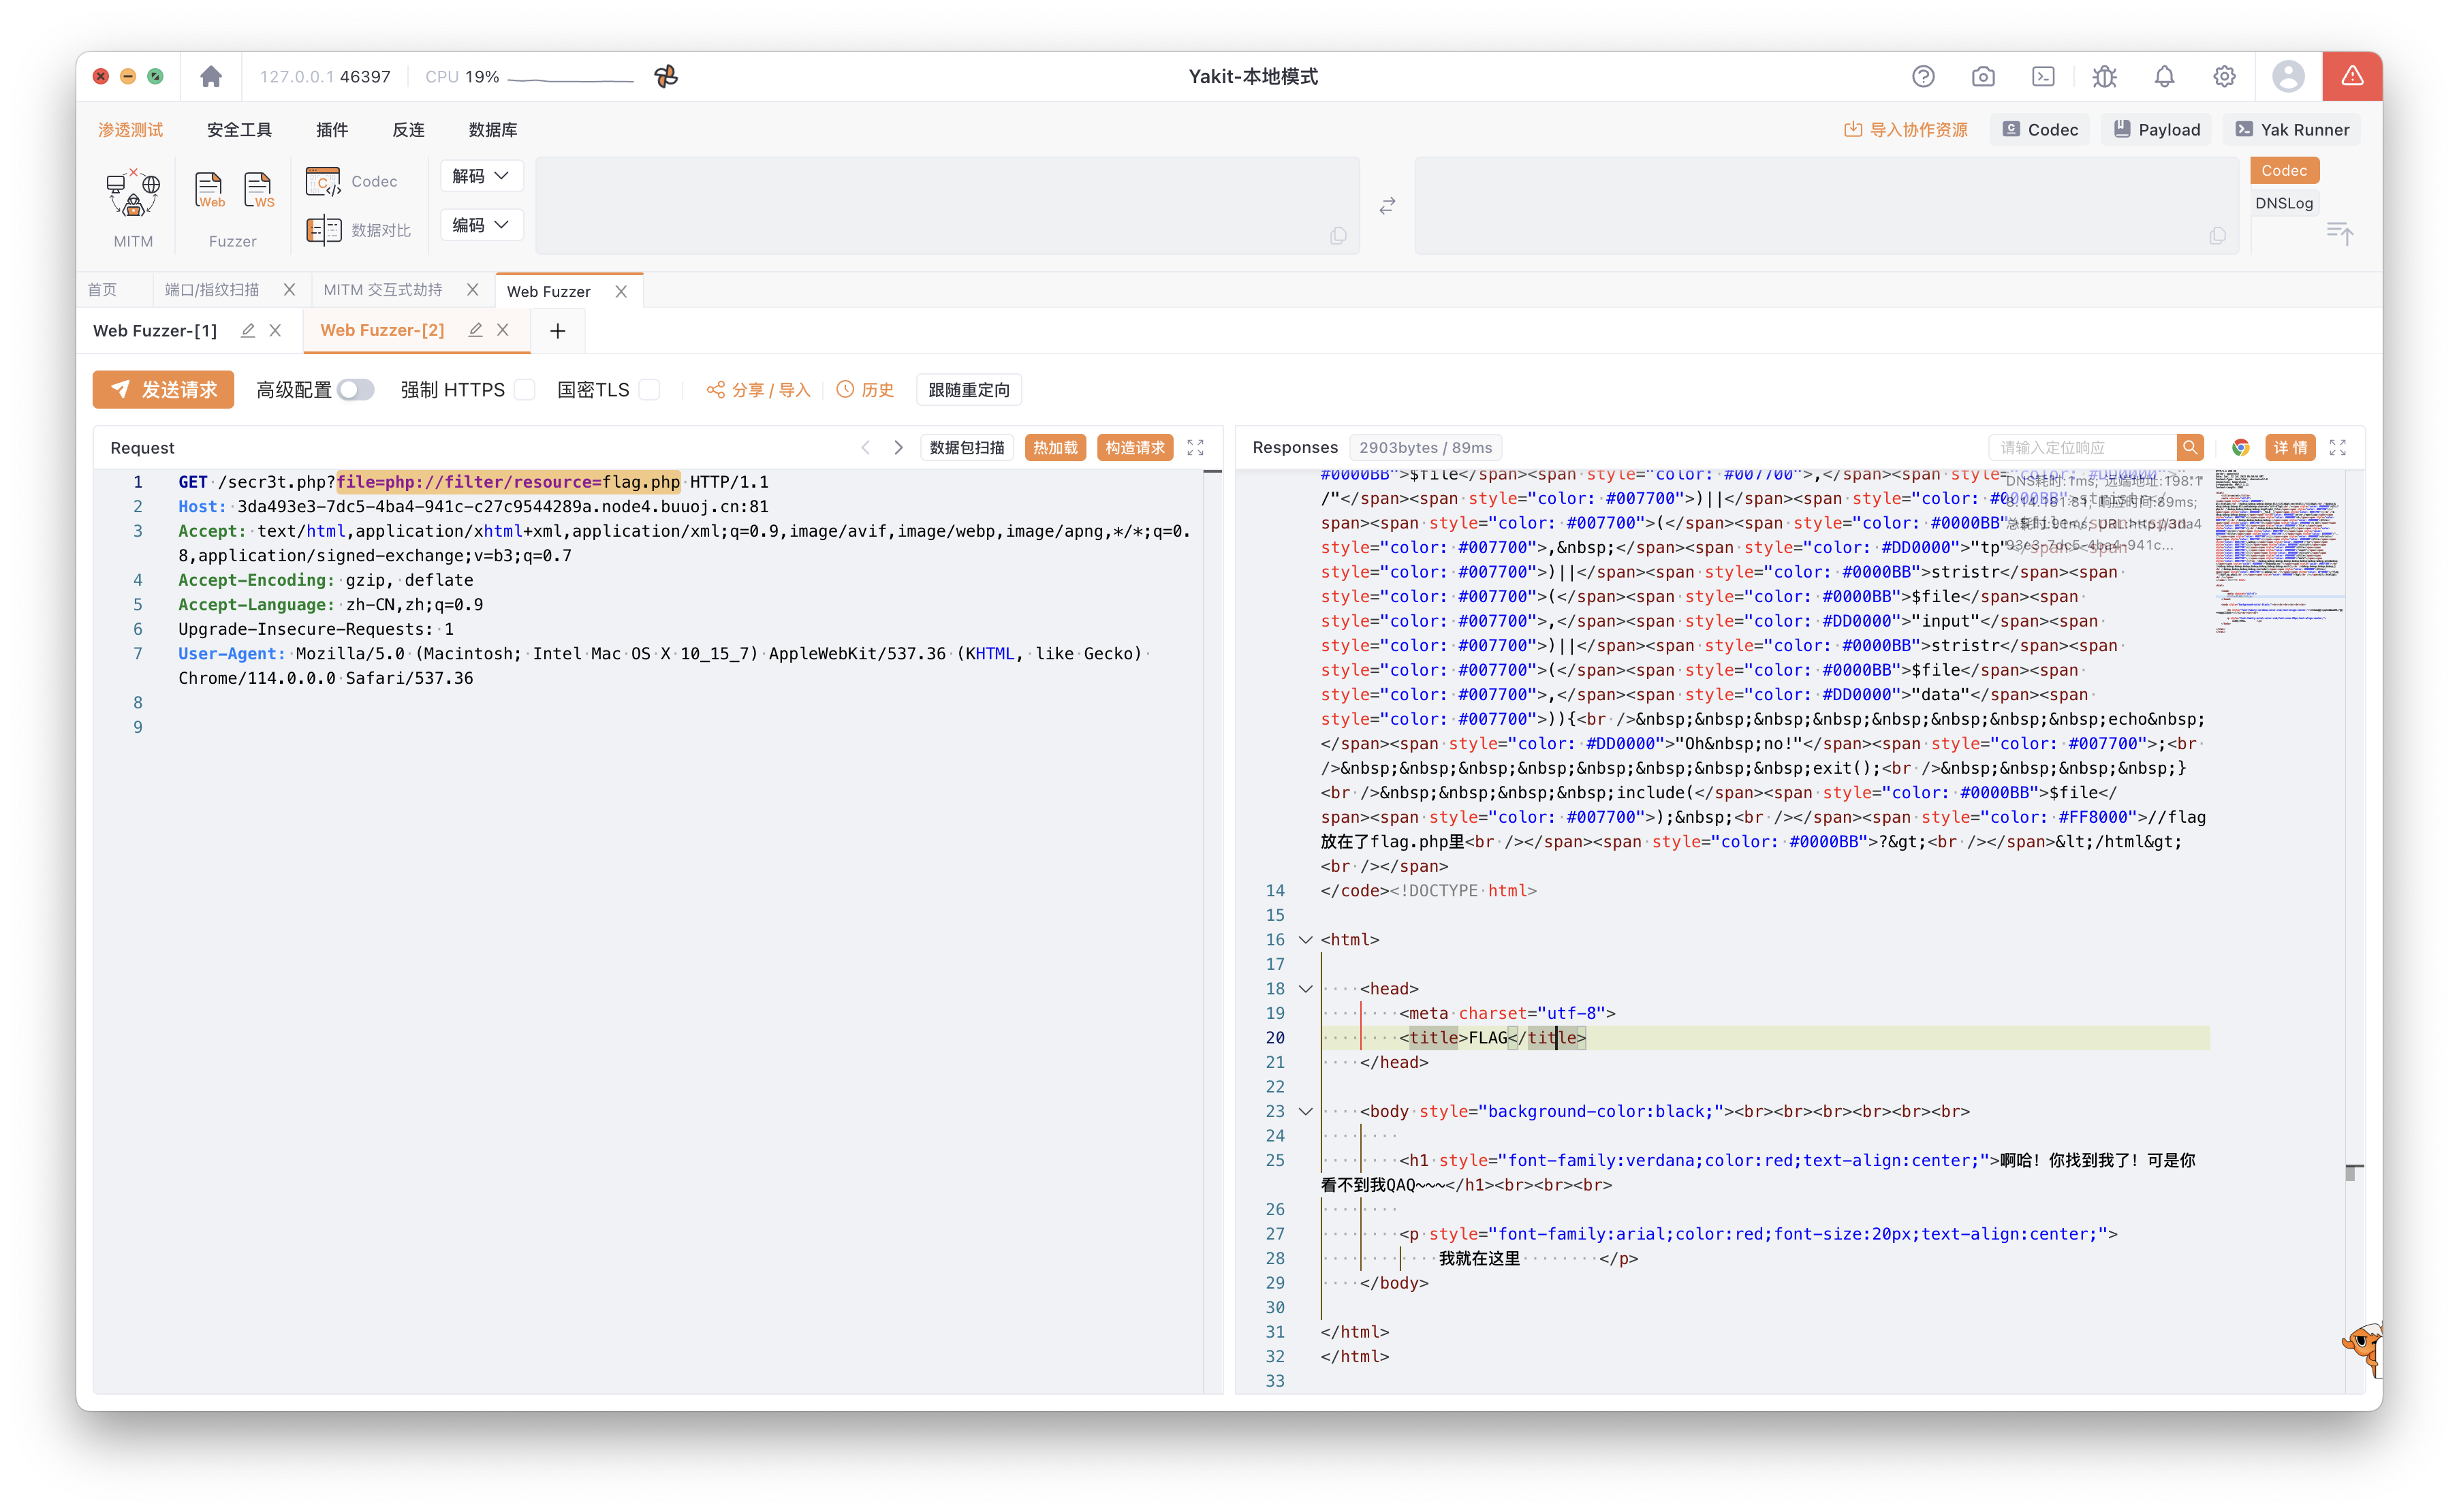Open the MITM hijack tool icon
The width and height of the screenshot is (2459, 1512).
pos(133,193)
